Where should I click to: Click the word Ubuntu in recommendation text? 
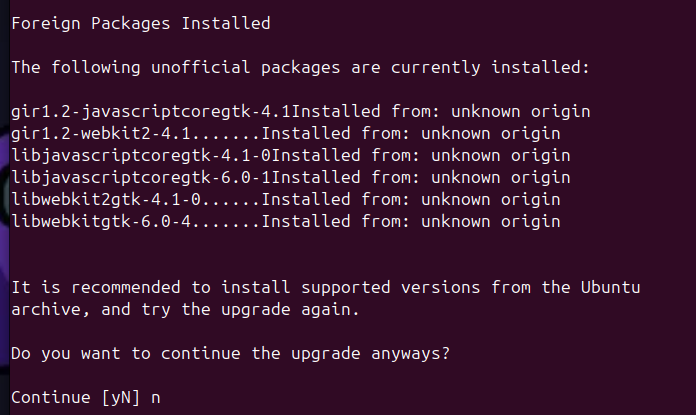pos(610,288)
